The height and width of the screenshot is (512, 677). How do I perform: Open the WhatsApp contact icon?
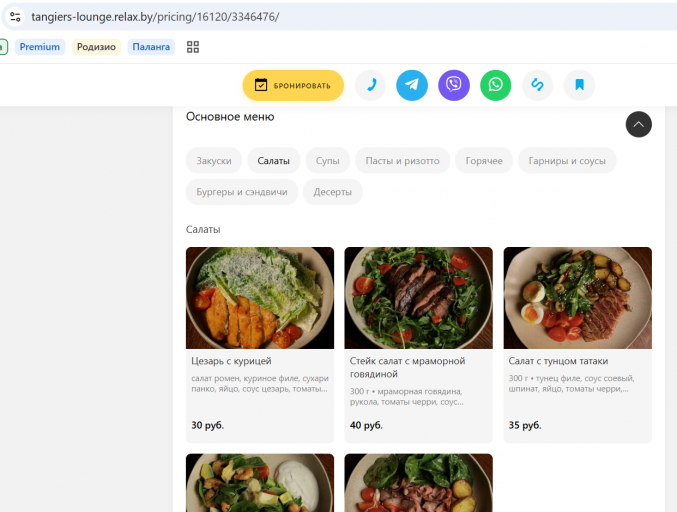click(x=496, y=85)
